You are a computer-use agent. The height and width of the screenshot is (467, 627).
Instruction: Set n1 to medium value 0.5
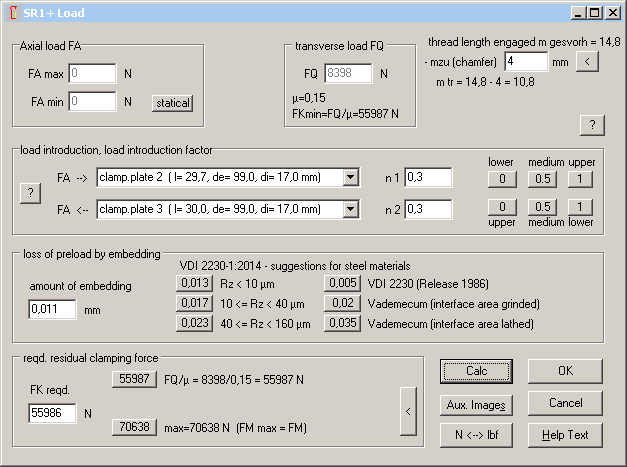point(540,179)
